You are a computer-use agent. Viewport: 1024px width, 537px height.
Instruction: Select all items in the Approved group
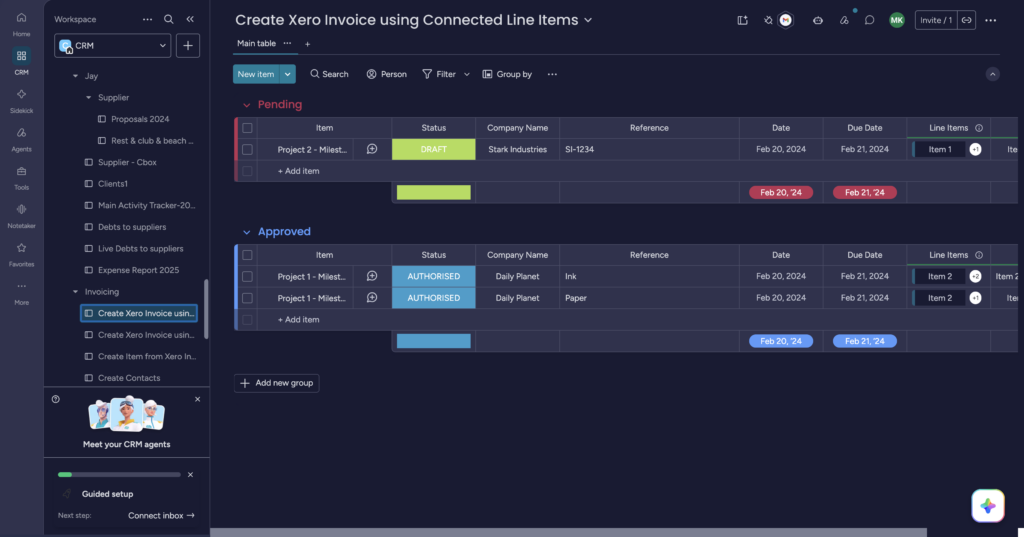tap(248, 255)
